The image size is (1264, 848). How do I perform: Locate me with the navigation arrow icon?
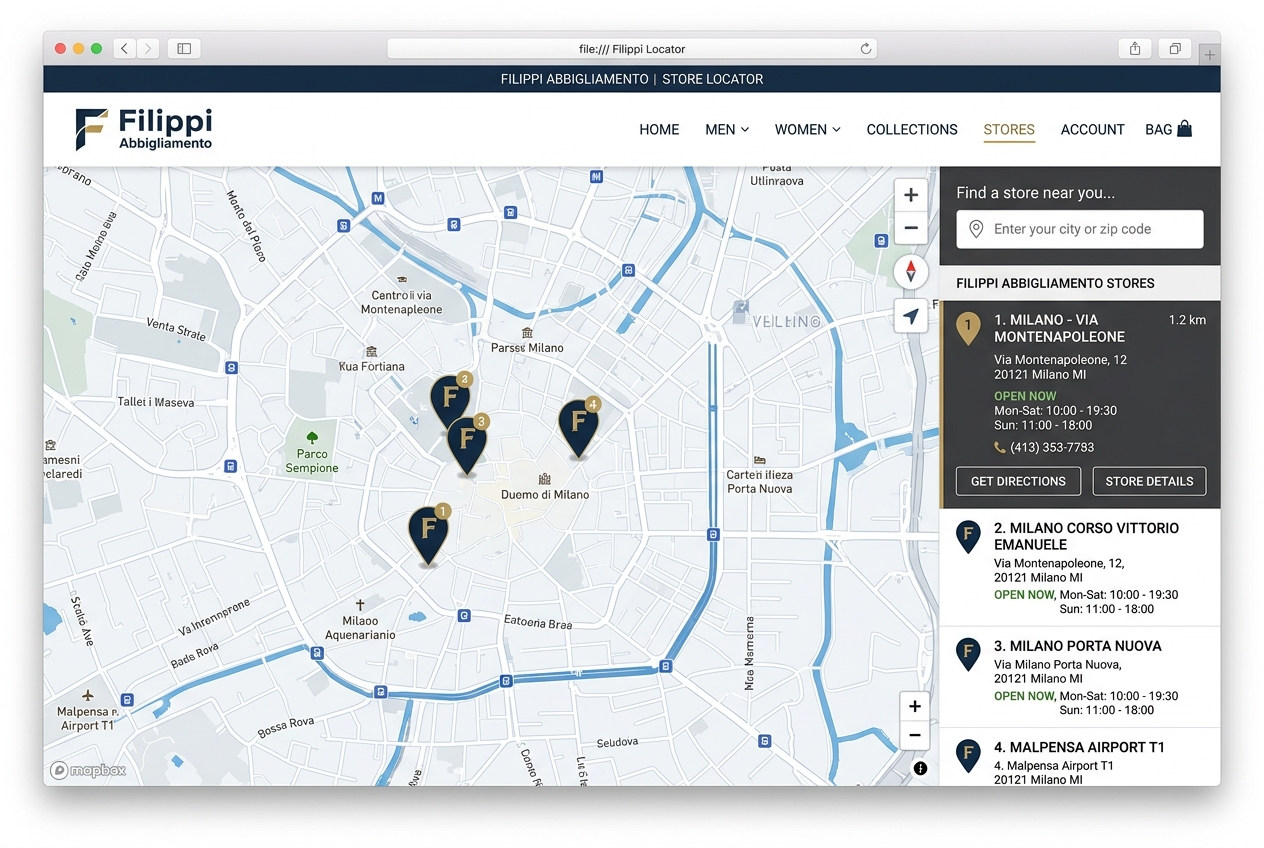(x=910, y=316)
